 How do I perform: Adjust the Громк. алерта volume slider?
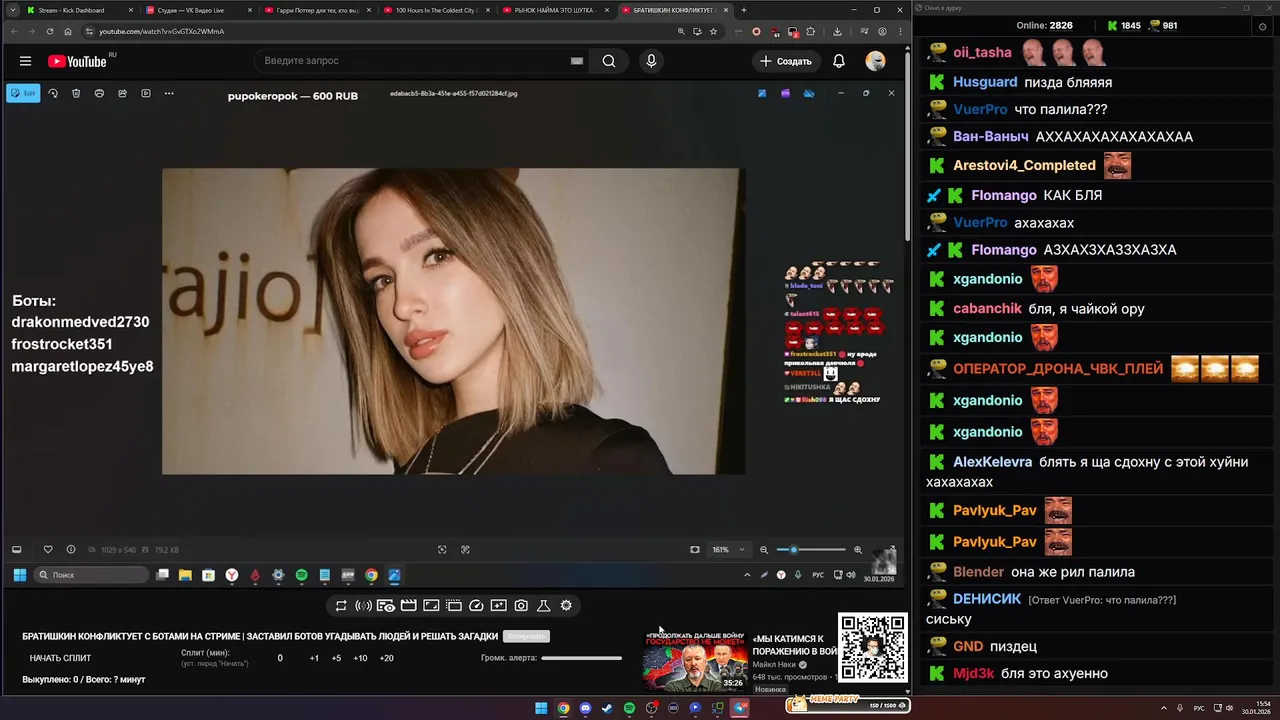click(581, 658)
